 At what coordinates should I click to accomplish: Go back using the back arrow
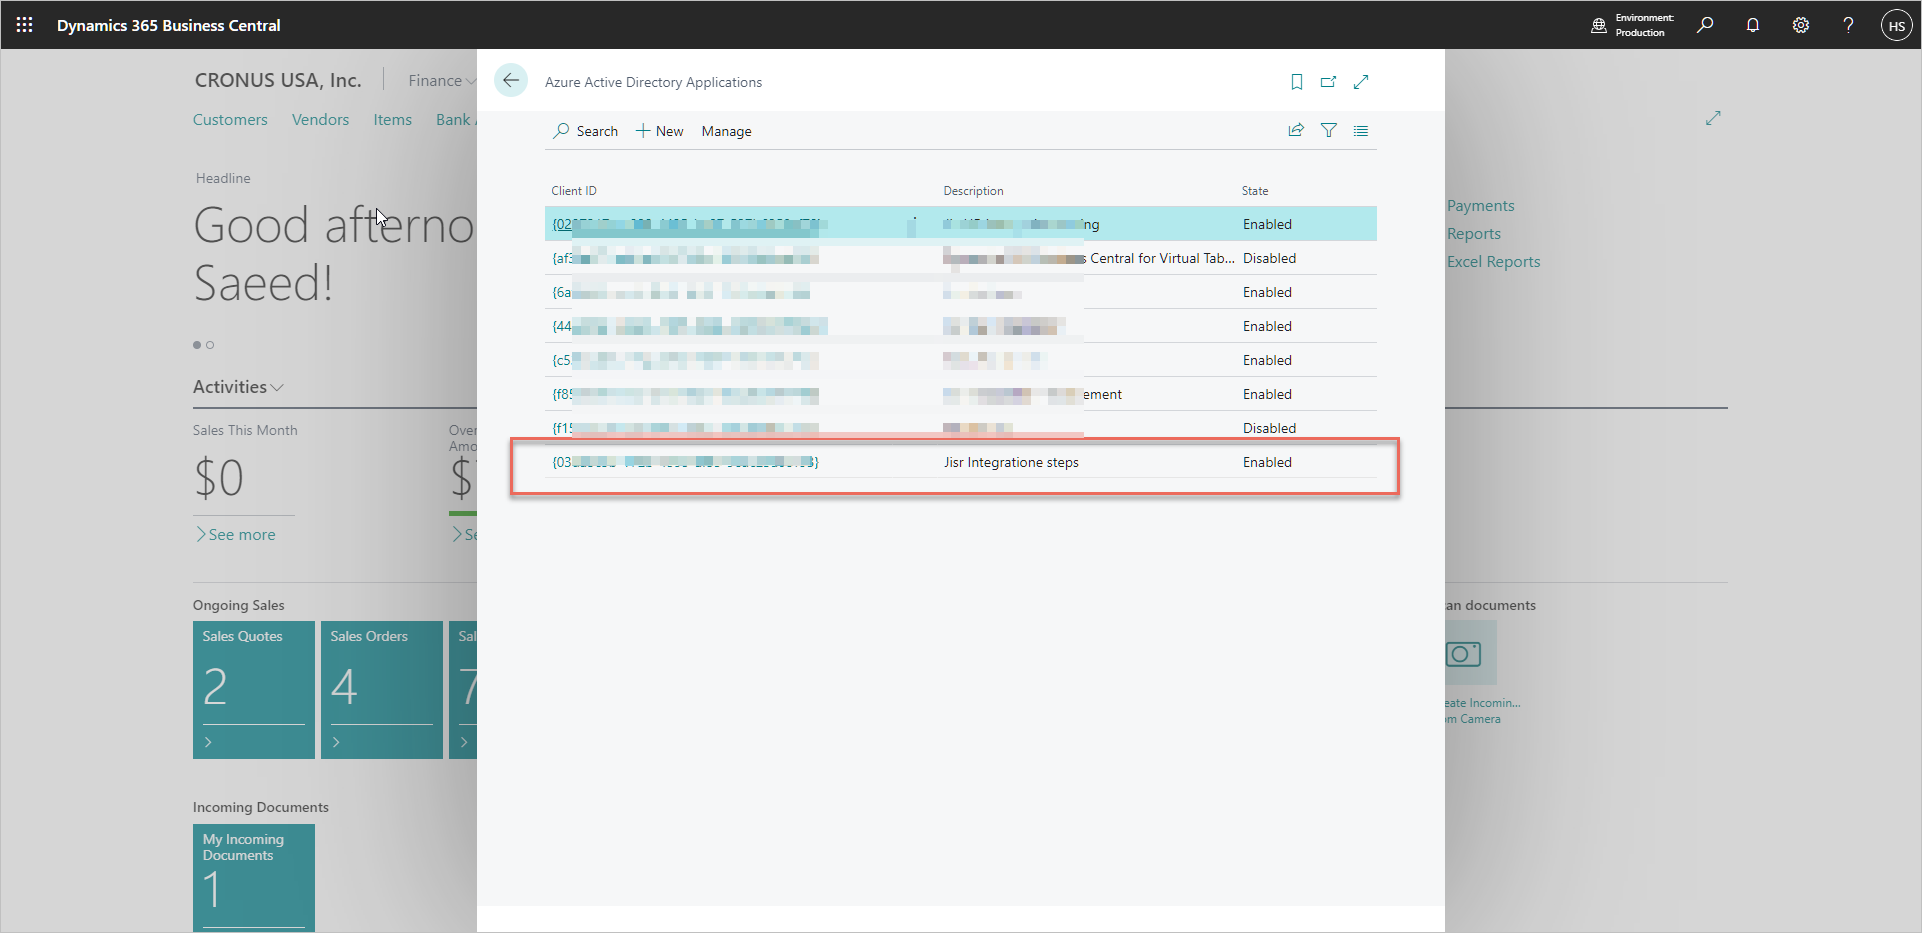pyautogui.click(x=511, y=81)
